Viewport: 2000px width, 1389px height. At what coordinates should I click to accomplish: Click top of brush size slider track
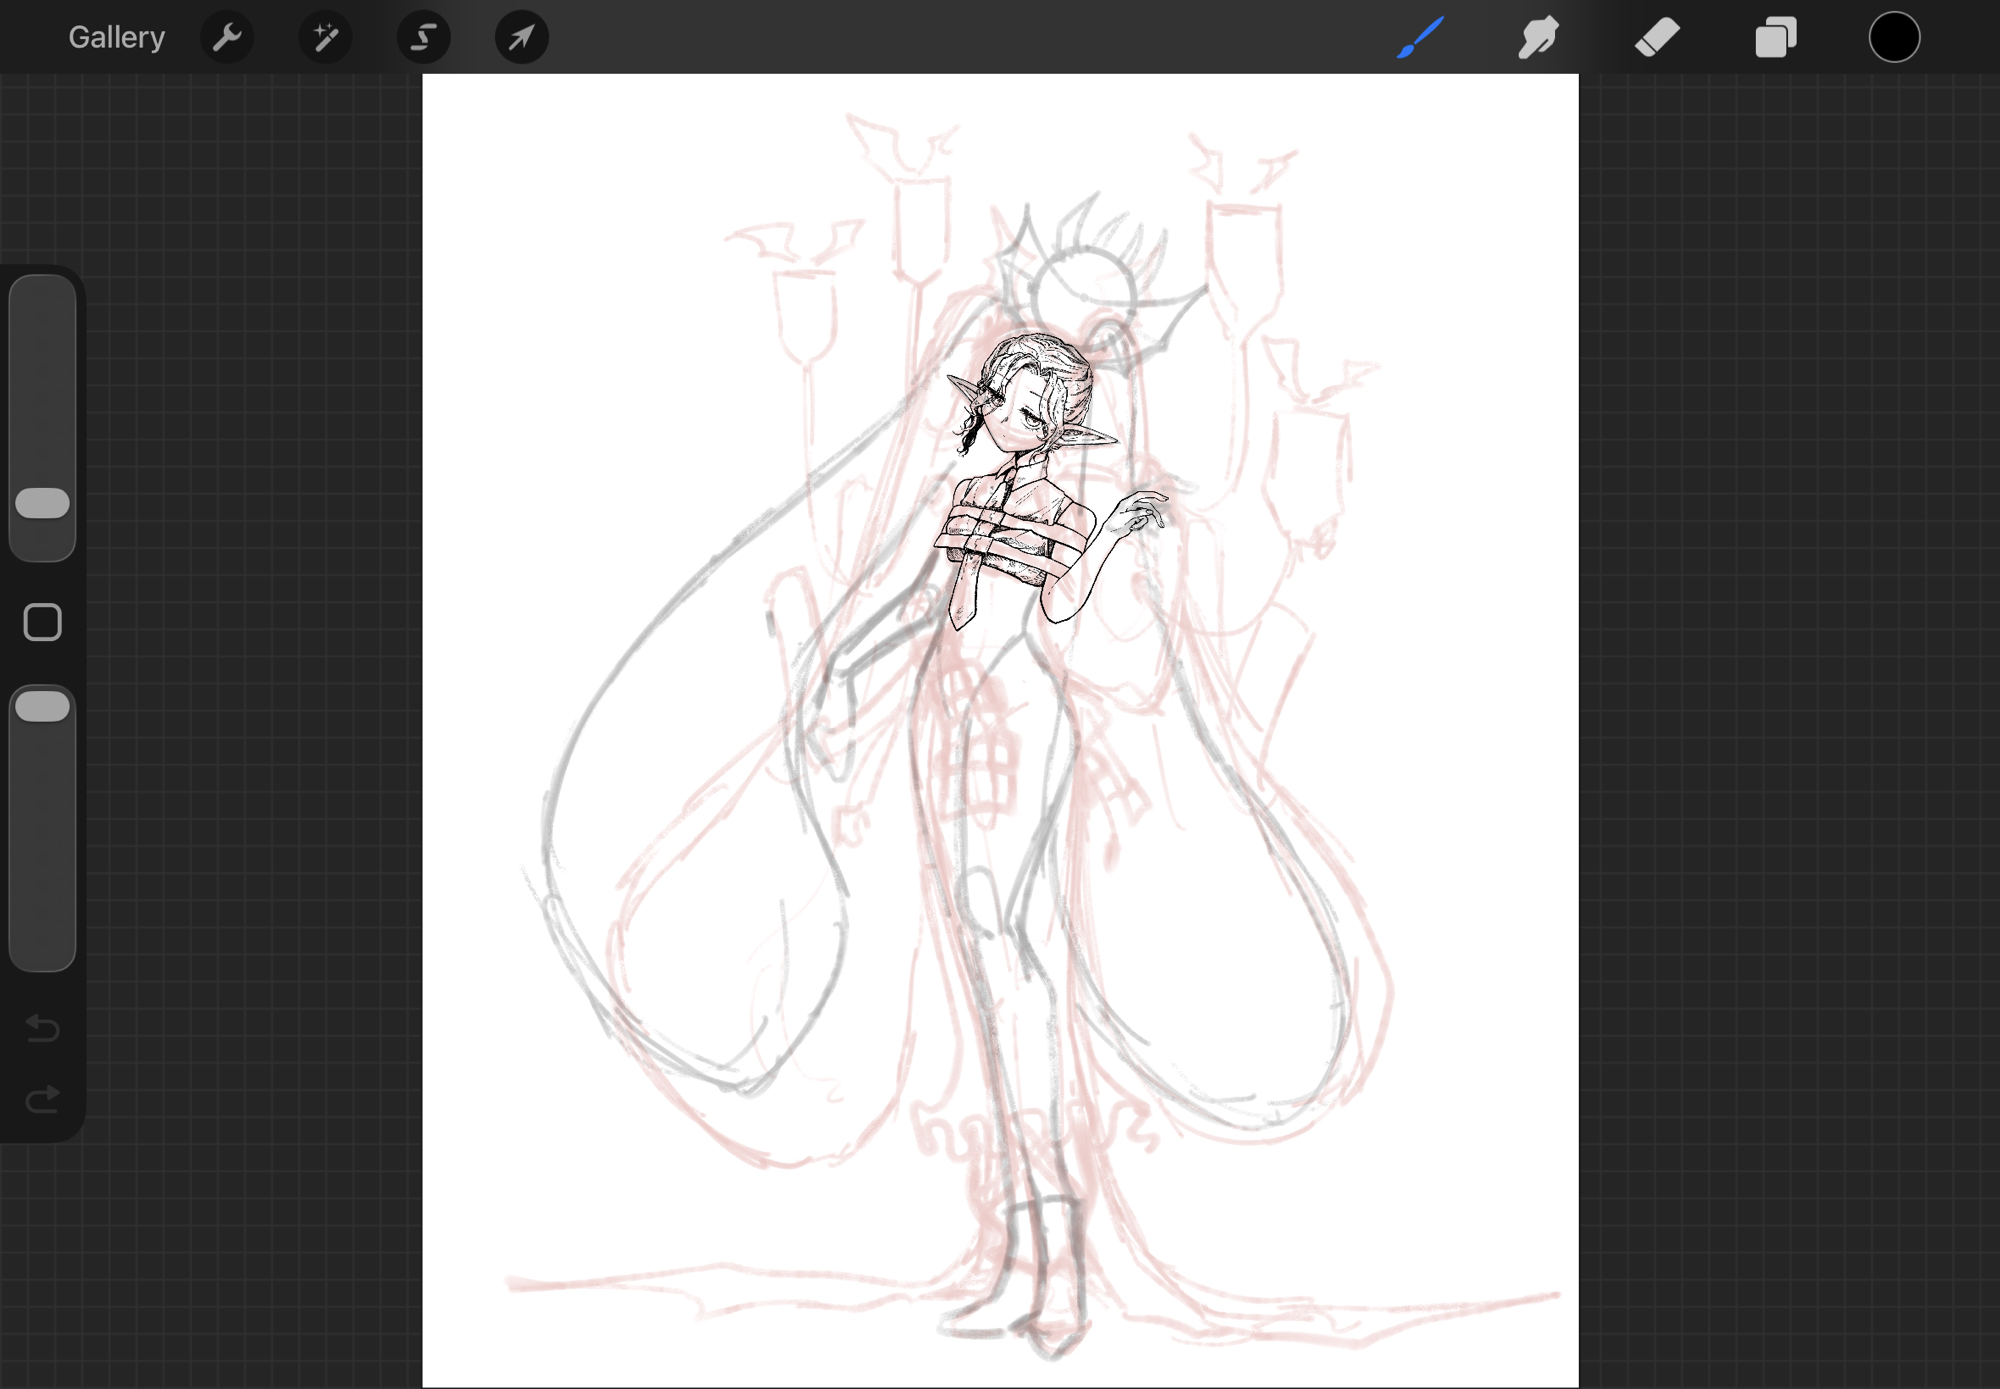point(42,300)
